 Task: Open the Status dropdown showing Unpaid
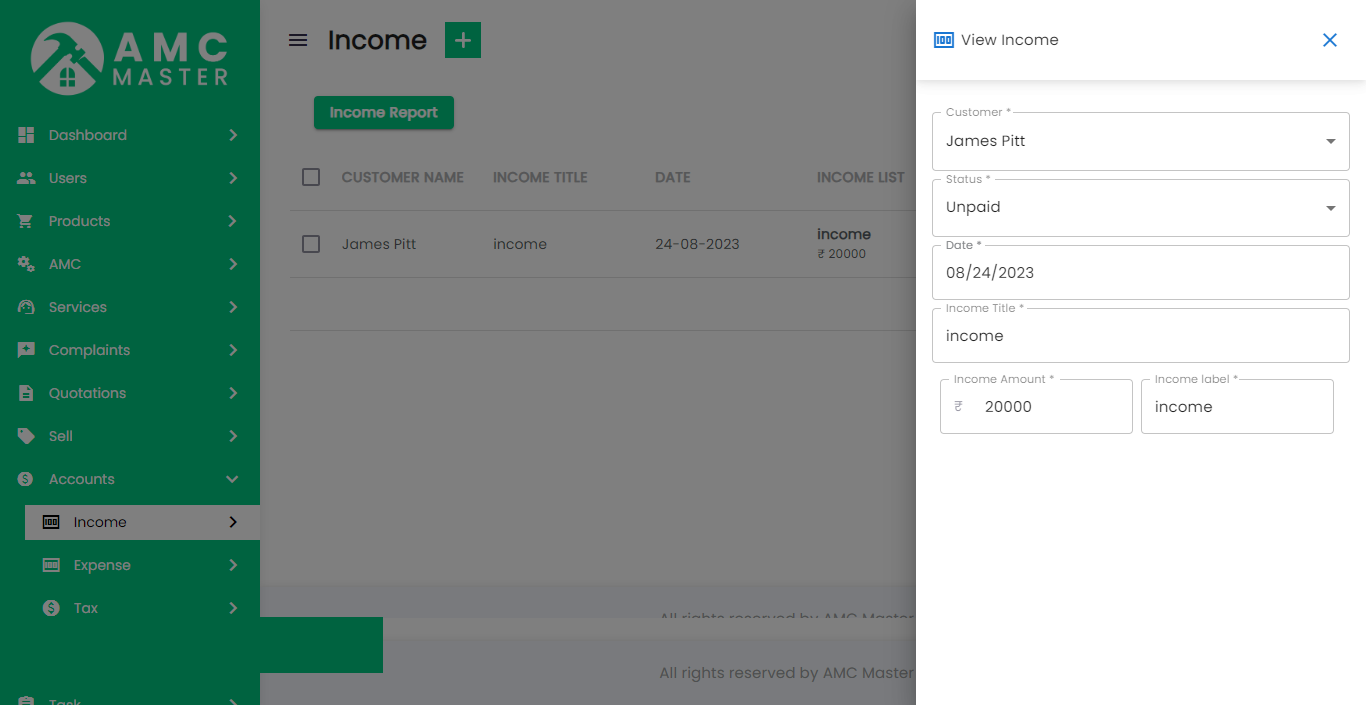click(1140, 208)
